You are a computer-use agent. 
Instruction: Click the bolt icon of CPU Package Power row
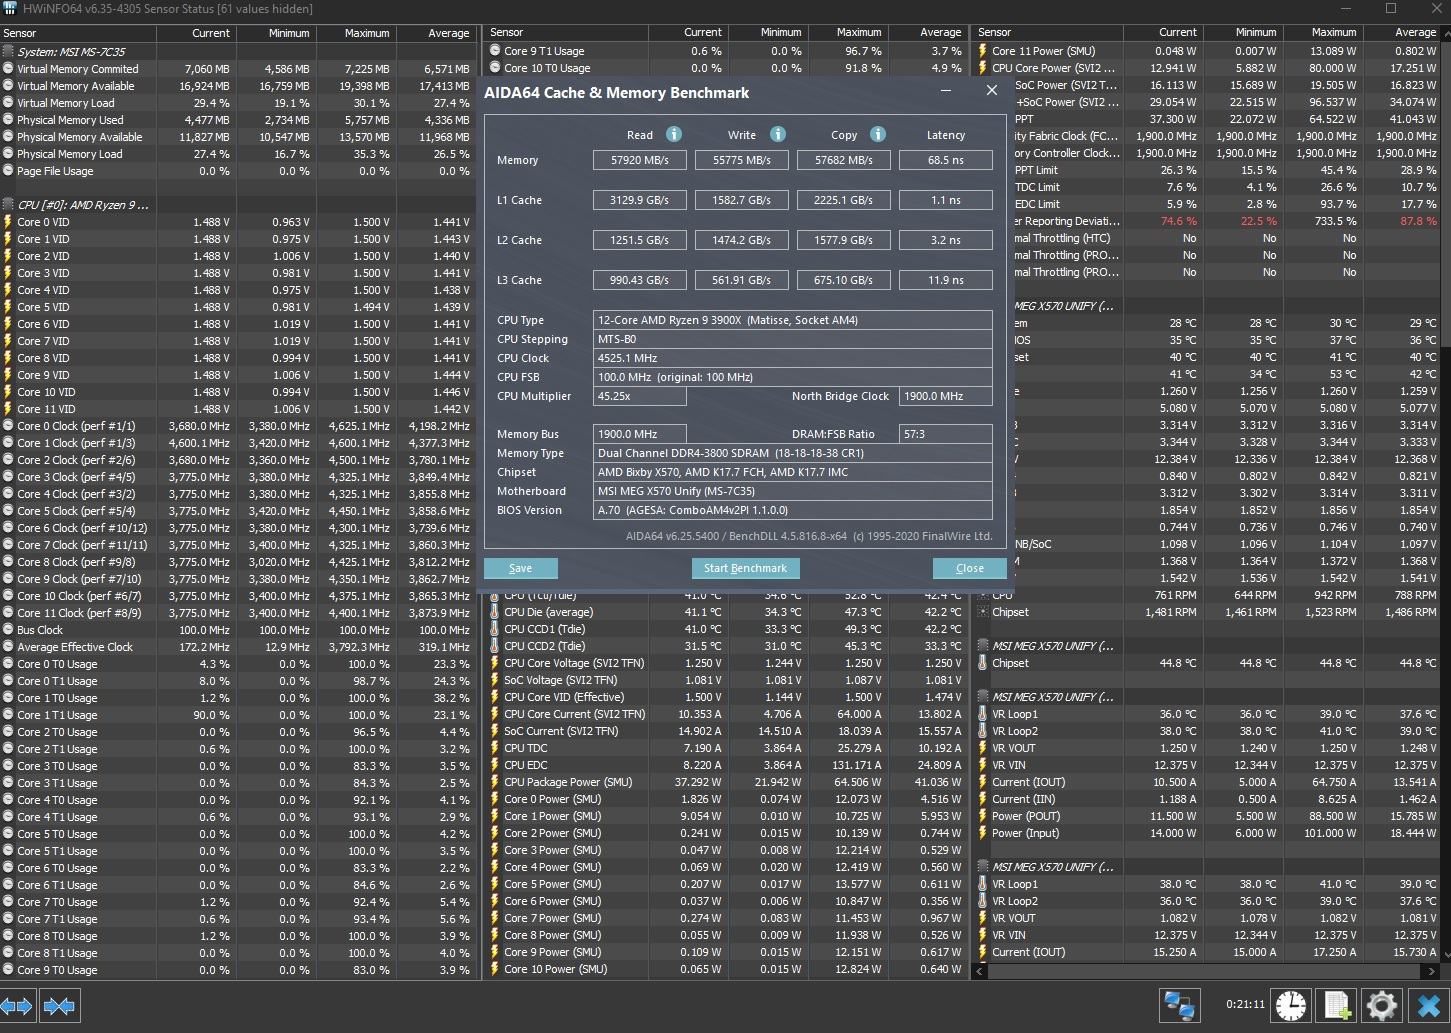tap(495, 782)
